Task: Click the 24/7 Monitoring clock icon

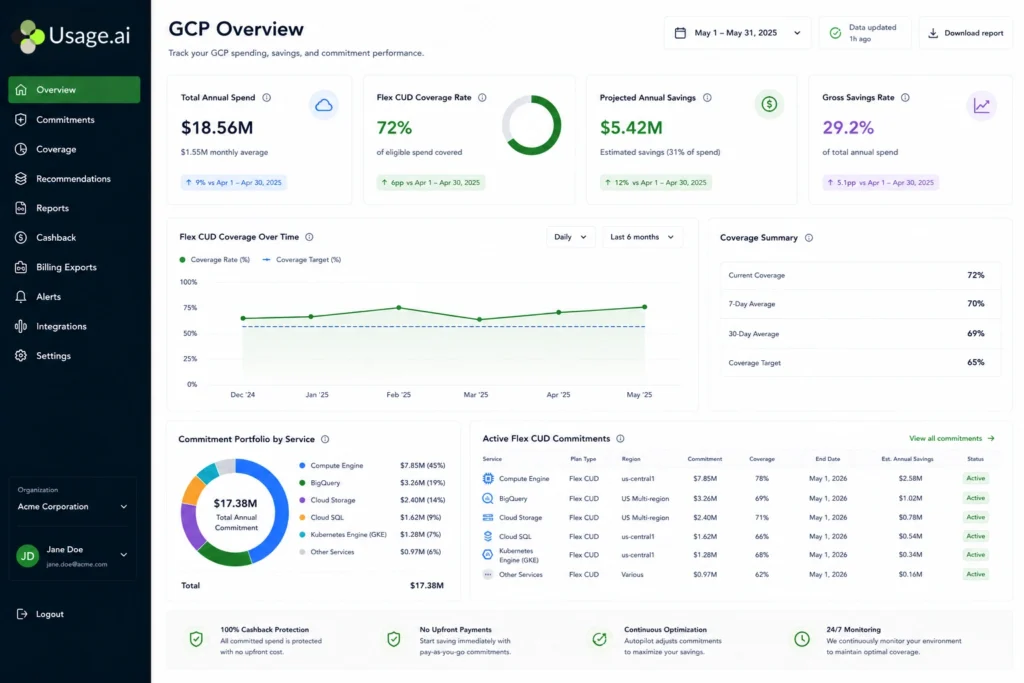Action: click(x=802, y=639)
